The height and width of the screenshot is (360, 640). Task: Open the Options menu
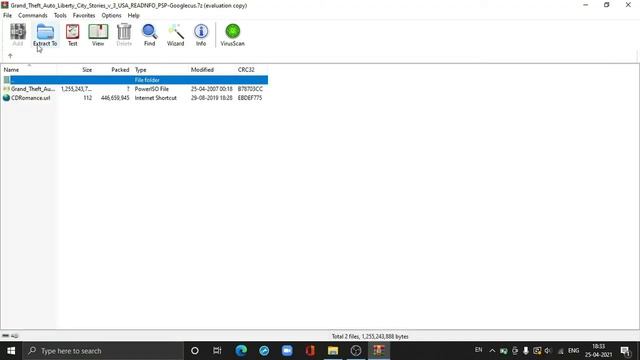click(111, 16)
